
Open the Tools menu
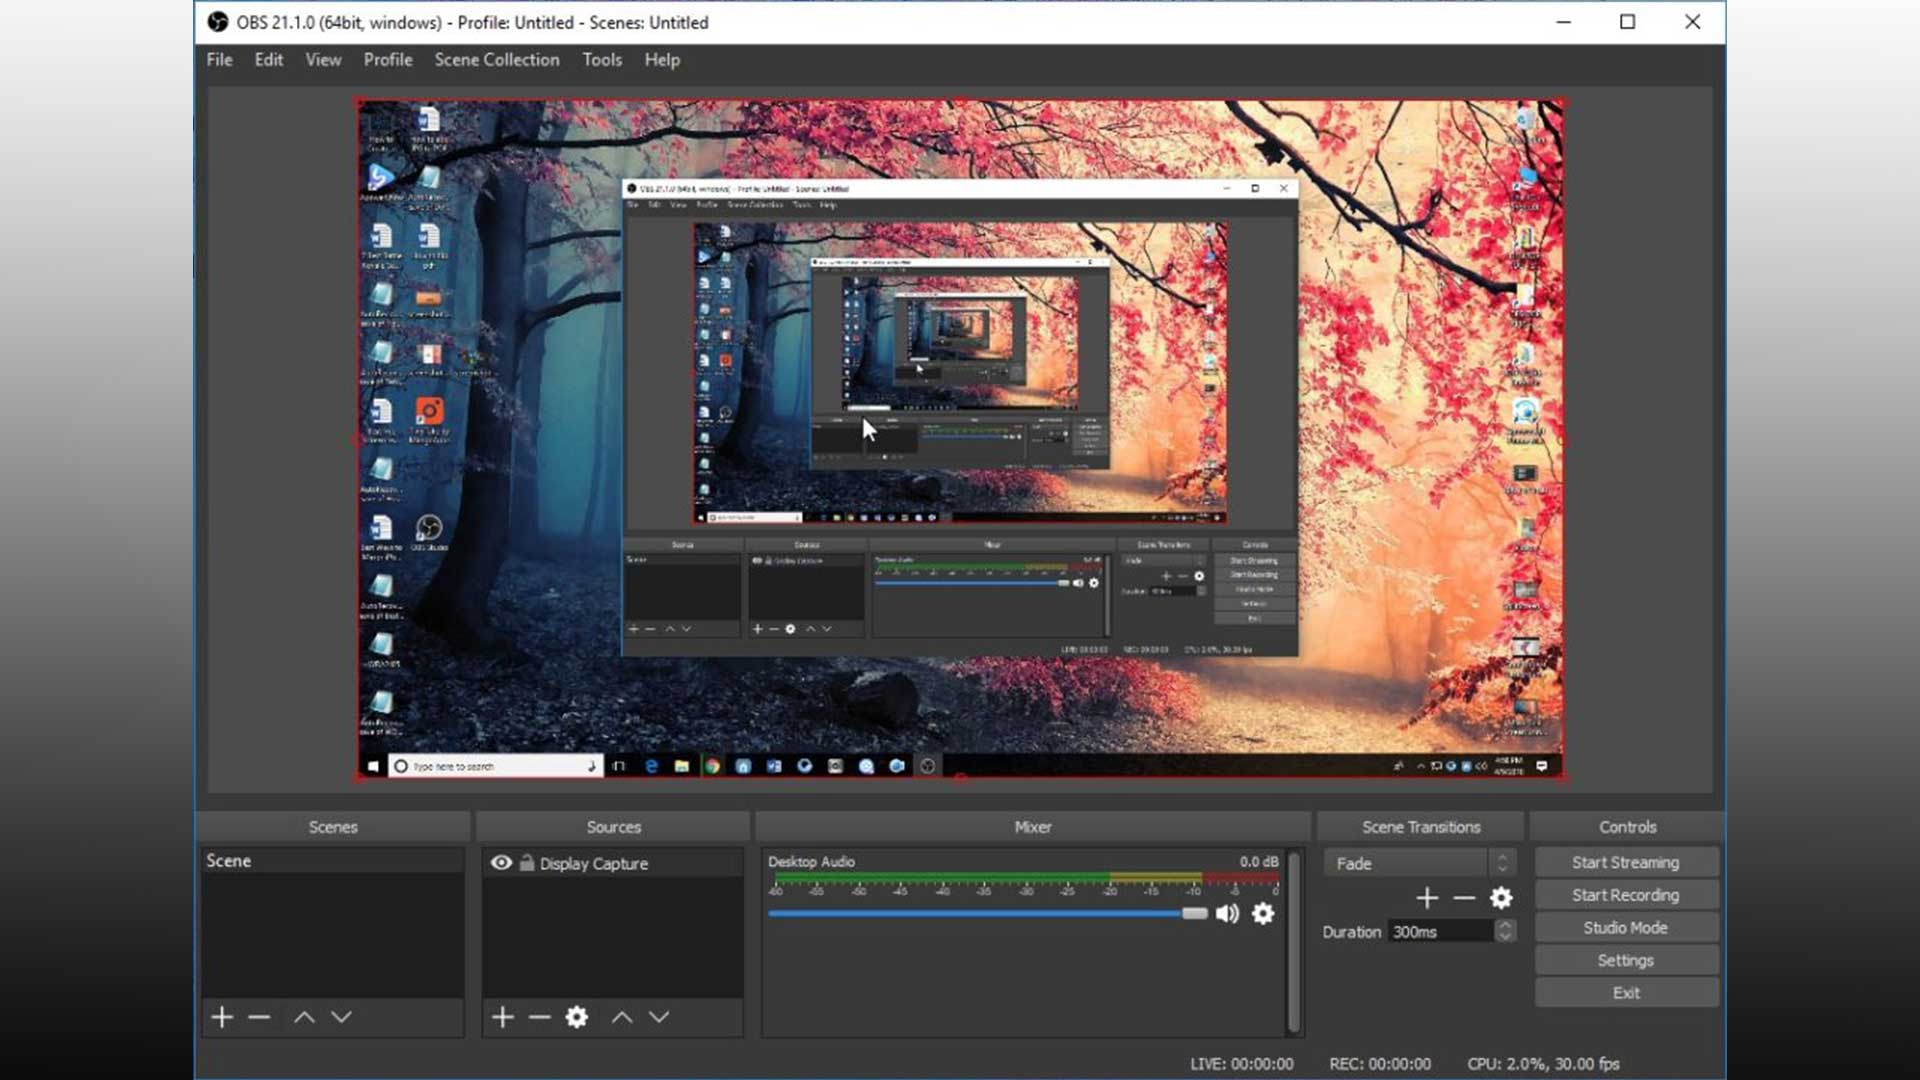[602, 59]
